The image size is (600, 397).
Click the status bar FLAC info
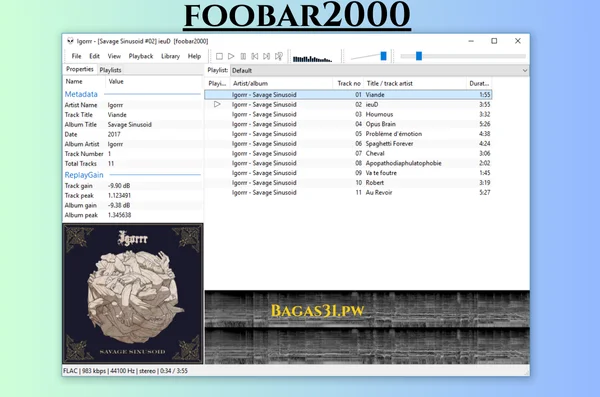[x=126, y=371]
